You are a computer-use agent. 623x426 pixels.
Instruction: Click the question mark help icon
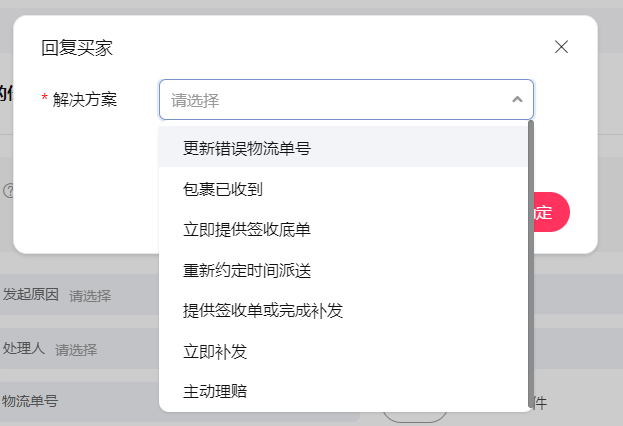[8, 191]
